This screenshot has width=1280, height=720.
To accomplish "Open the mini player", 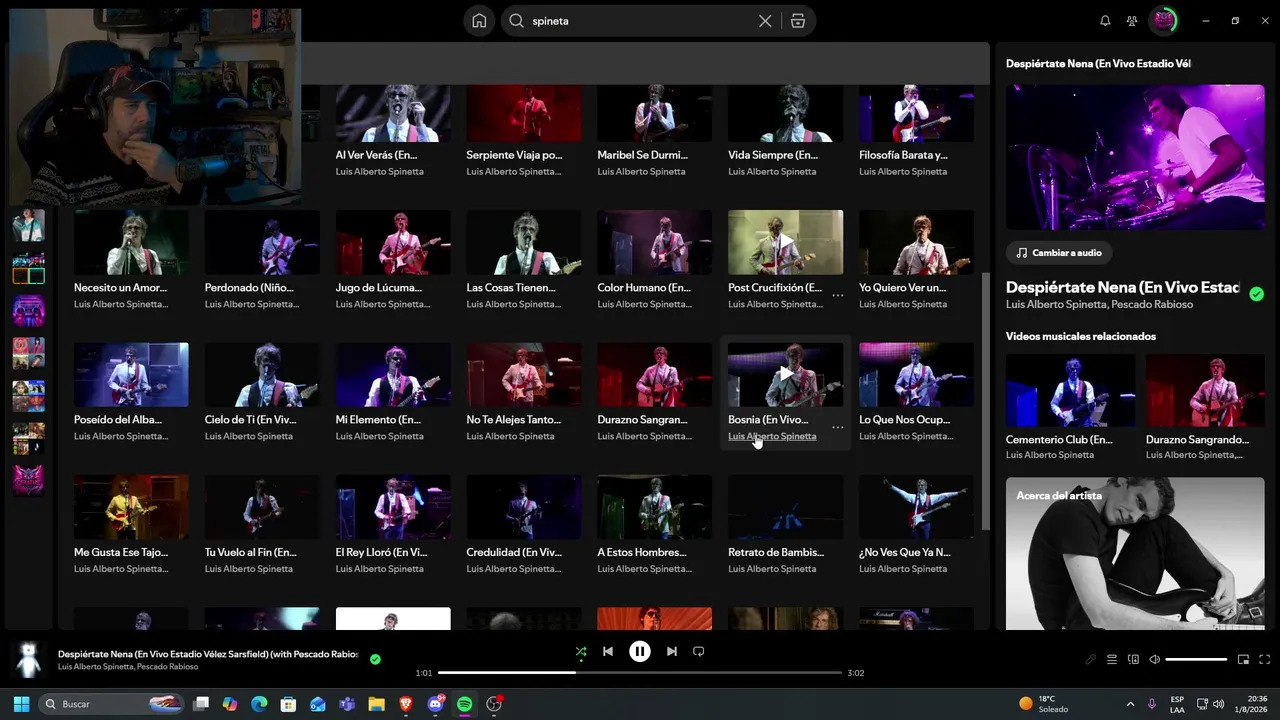I will click(x=1244, y=660).
